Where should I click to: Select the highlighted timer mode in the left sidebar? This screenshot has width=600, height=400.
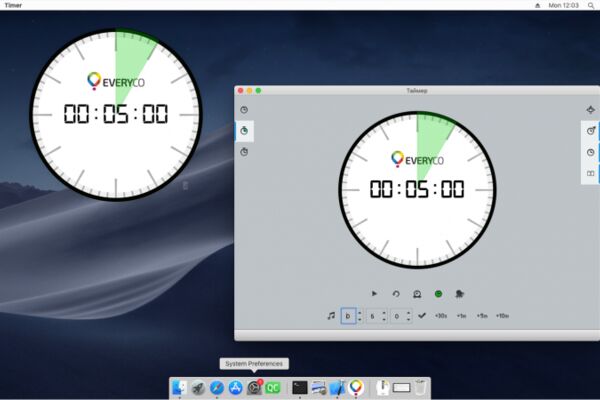click(x=244, y=131)
